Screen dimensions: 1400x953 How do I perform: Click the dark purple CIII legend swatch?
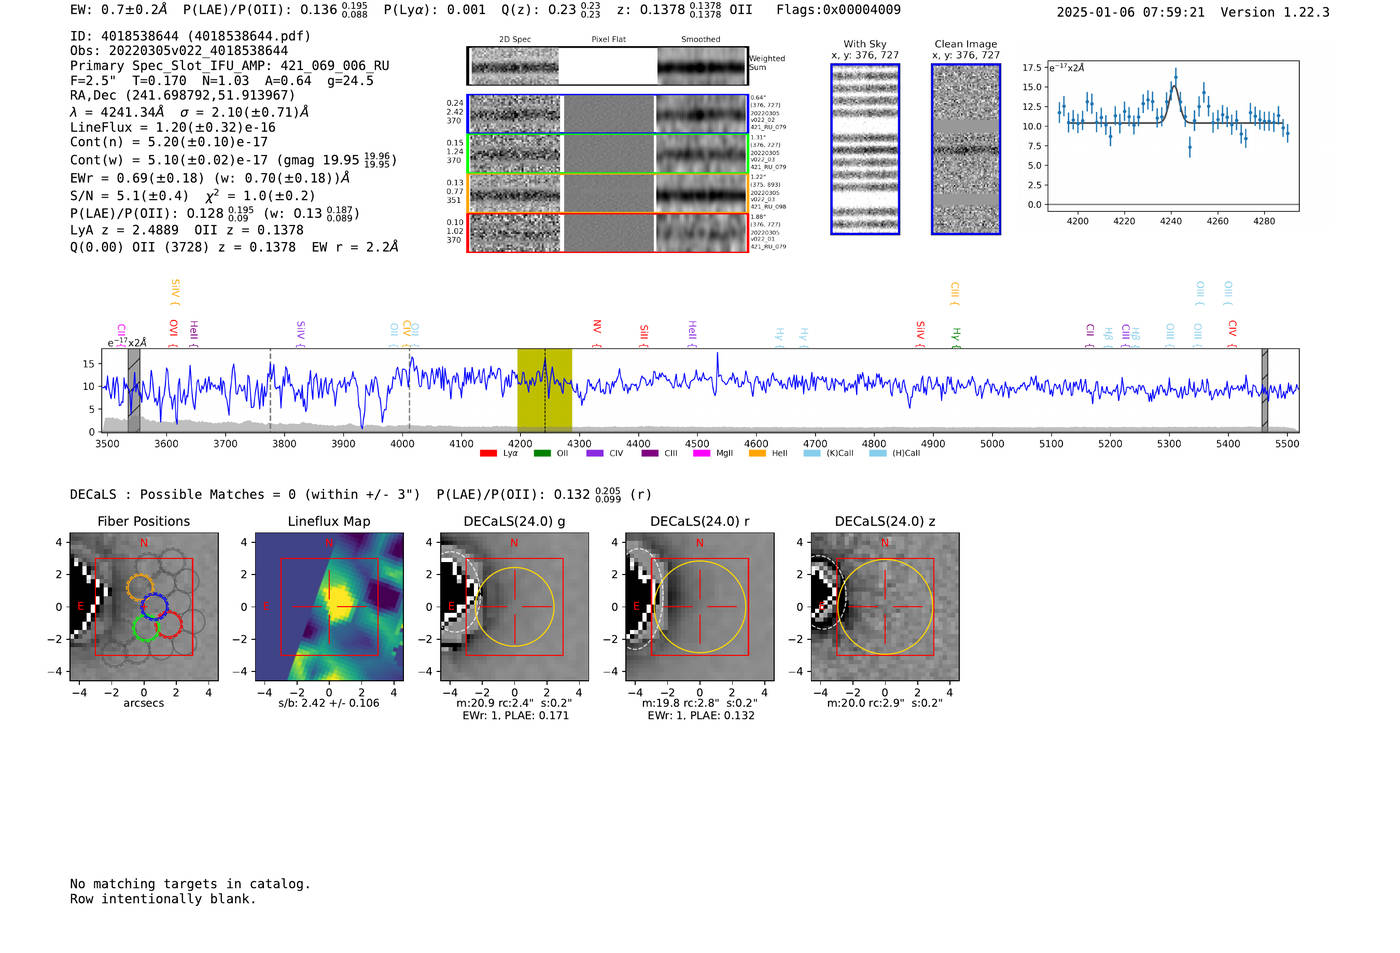(650, 454)
